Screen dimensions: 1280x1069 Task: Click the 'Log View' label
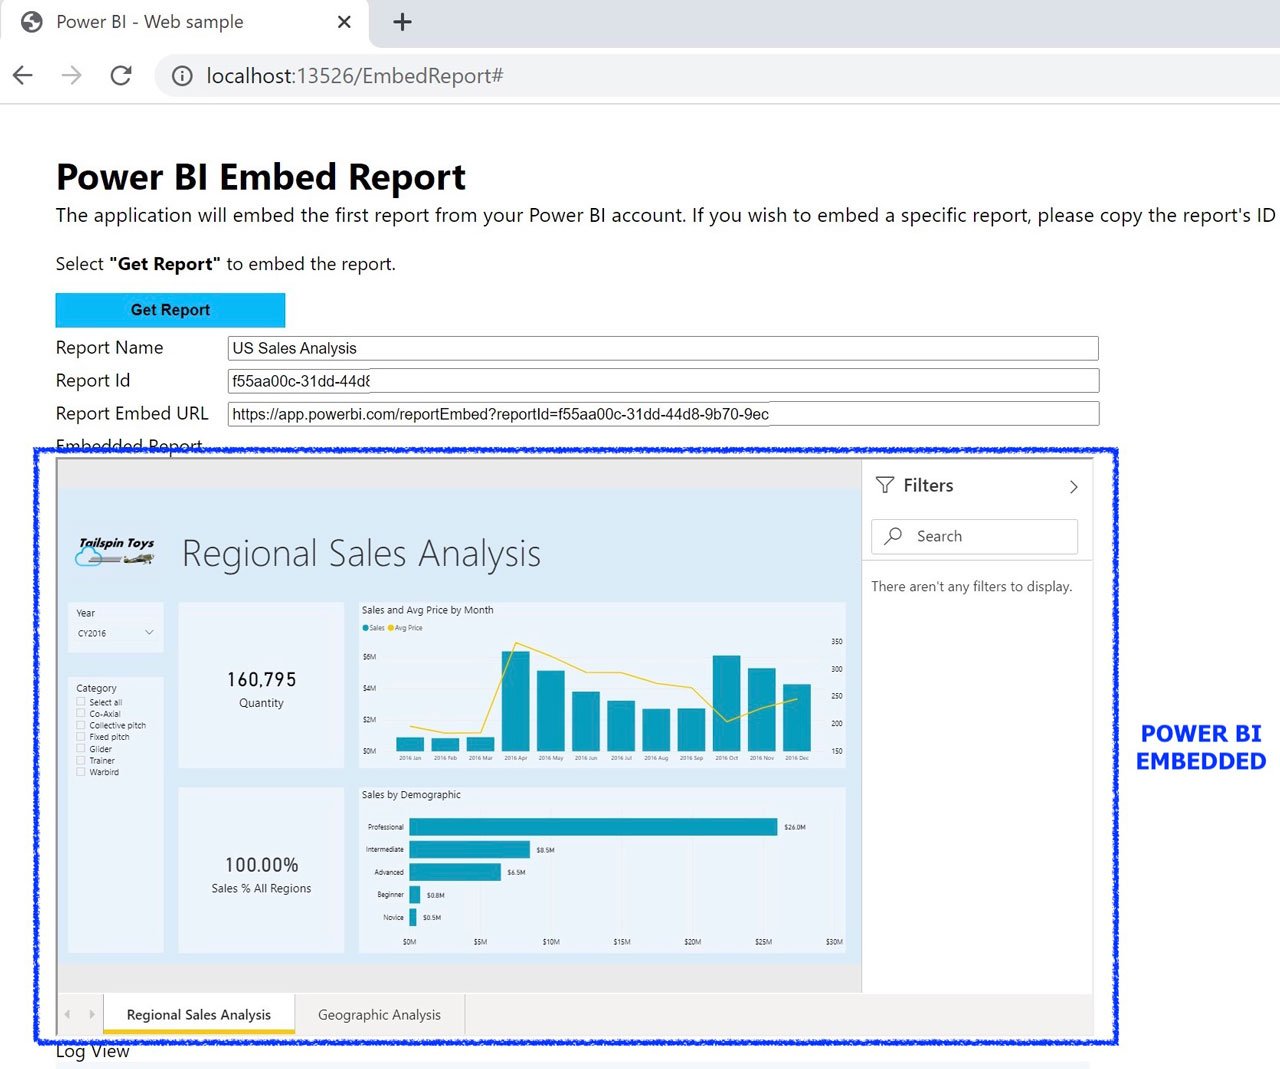pyautogui.click(x=92, y=1052)
